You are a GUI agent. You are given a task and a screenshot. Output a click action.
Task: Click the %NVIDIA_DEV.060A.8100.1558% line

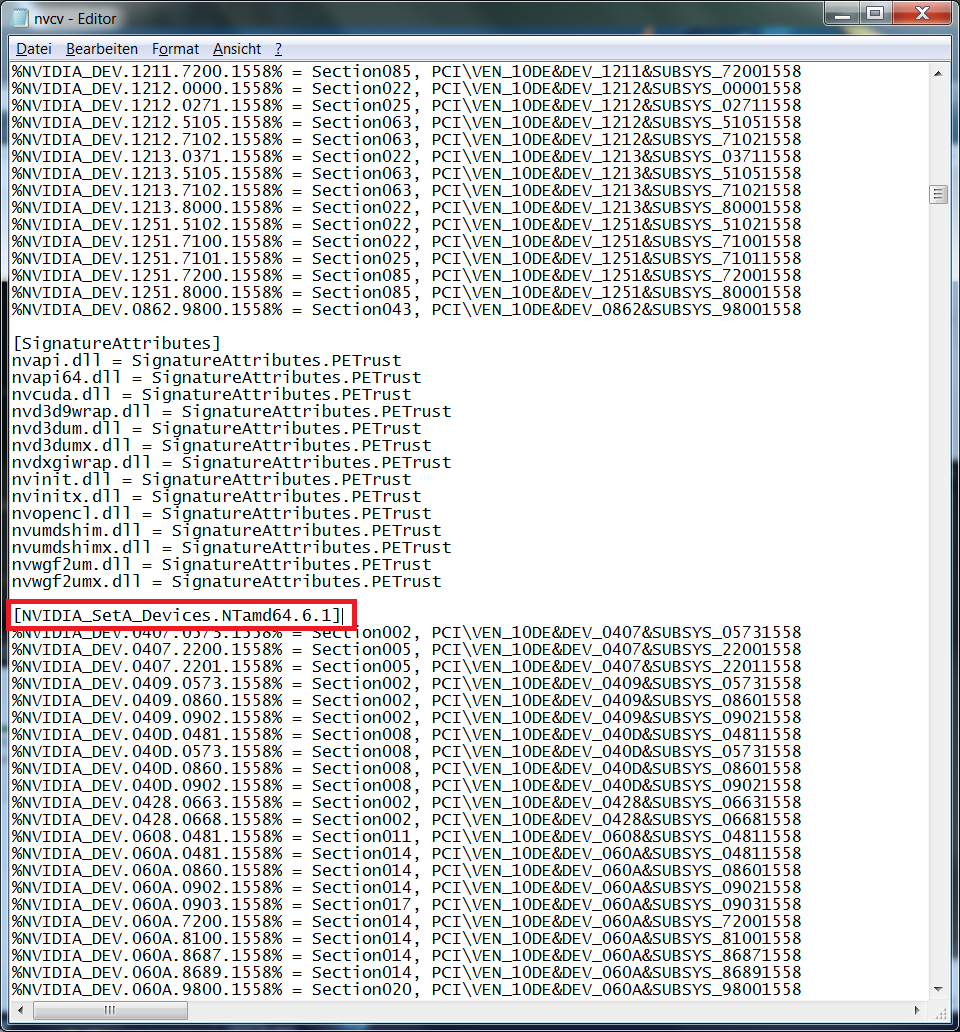pos(407,939)
